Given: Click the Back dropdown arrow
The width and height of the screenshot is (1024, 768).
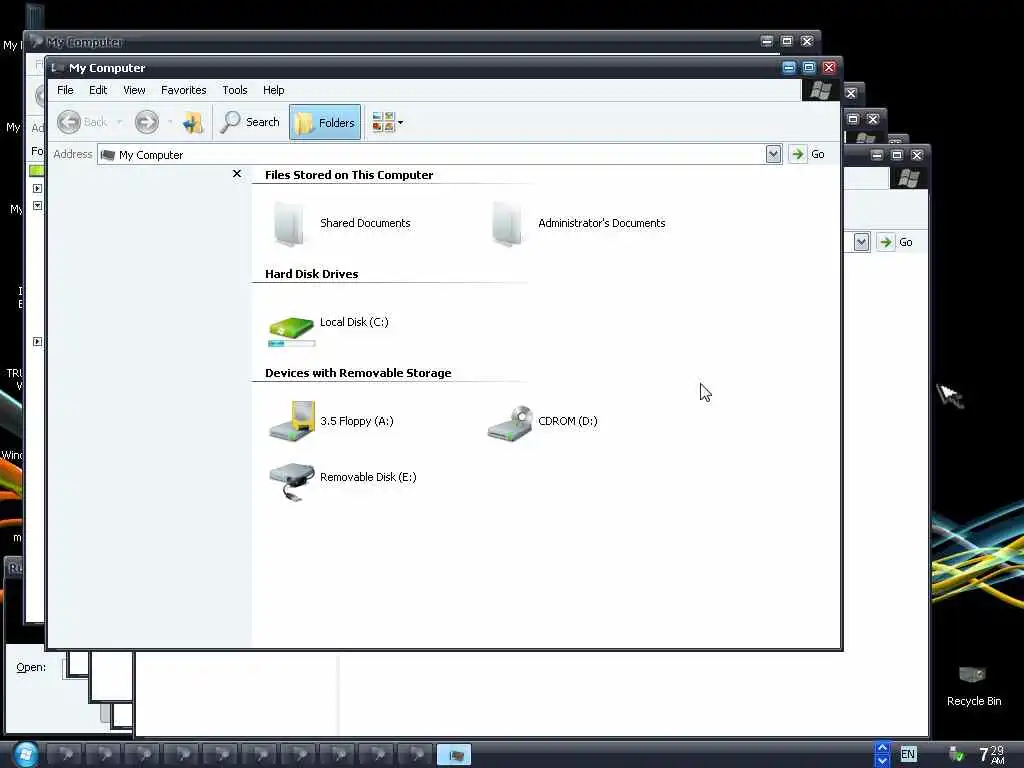Looking at the screenshot, I should [119, 122].
